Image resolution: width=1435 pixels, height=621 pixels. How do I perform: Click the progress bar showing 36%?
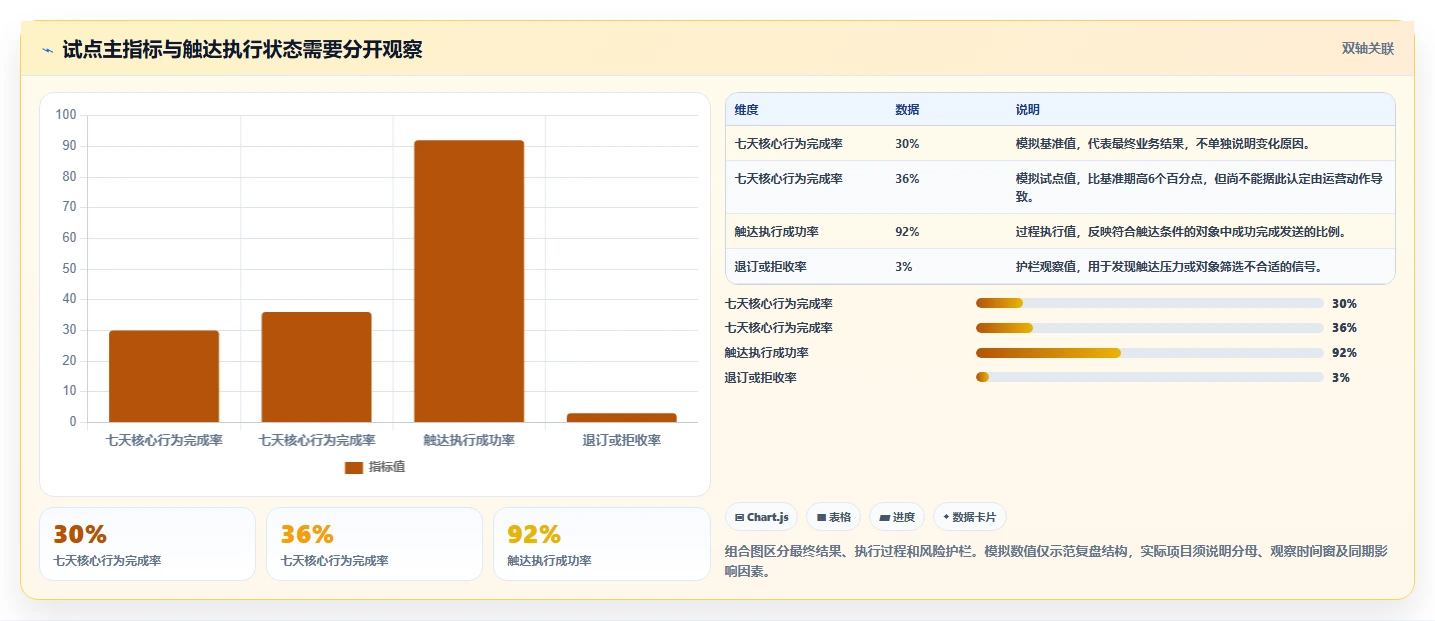(x=1150, y=328)
